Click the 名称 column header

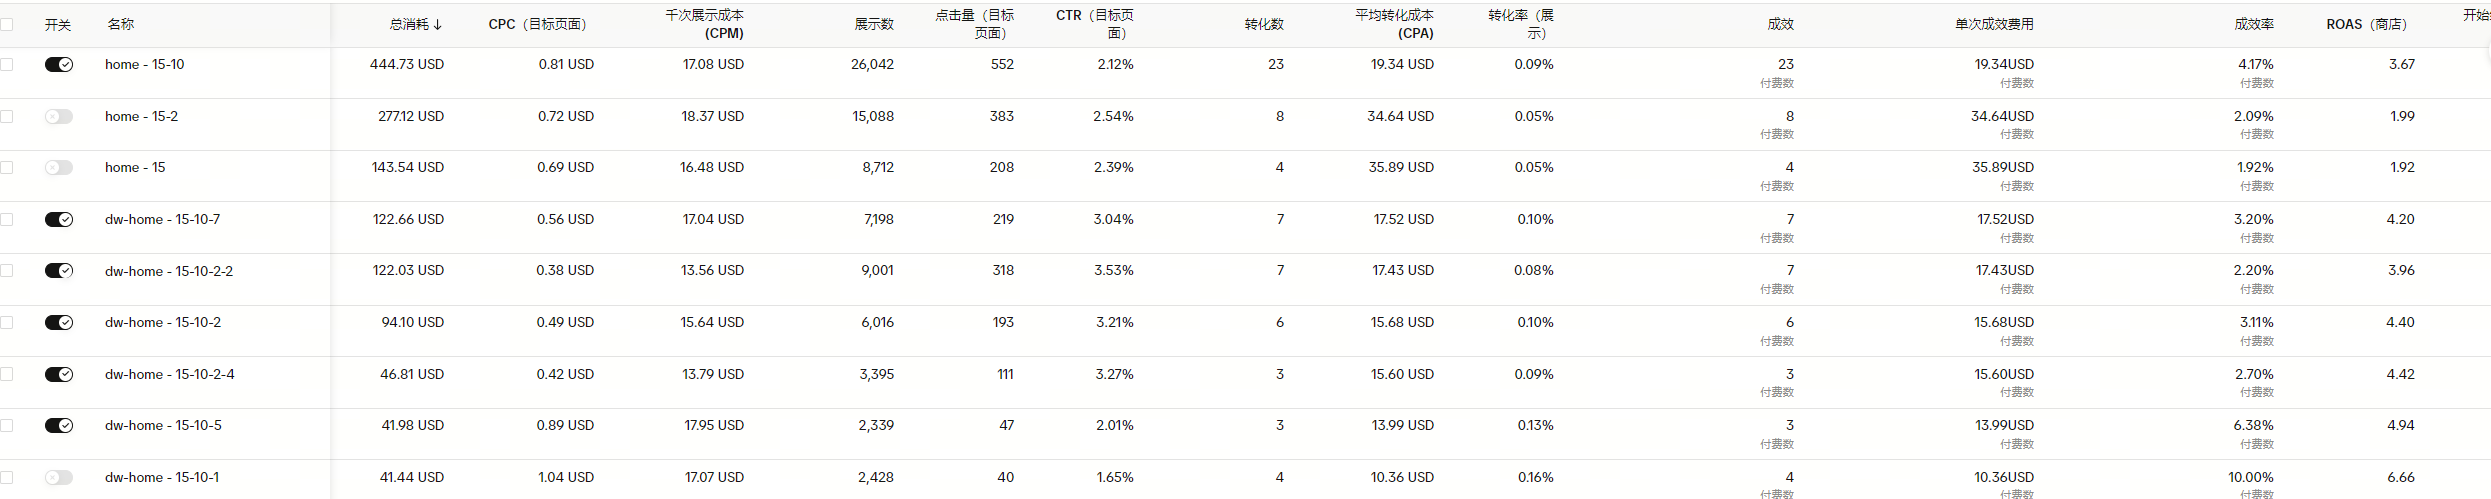(121, 25)
